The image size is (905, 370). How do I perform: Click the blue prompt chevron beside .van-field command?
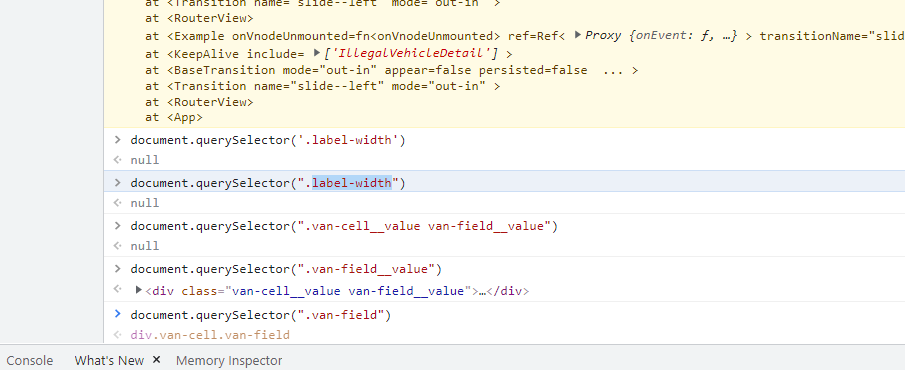(118, 314)
